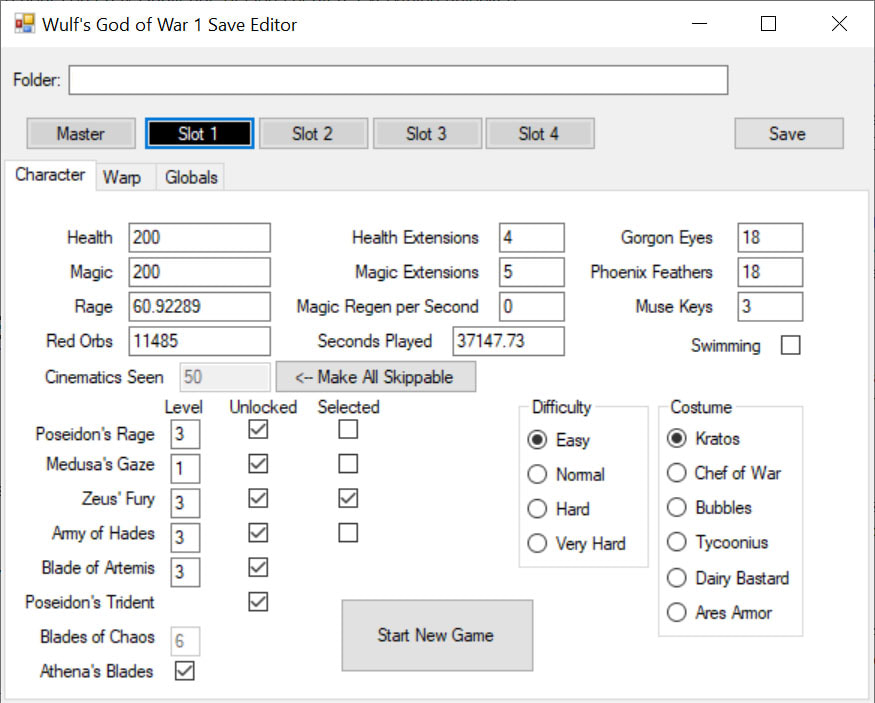Toggle Poseidon's Trident Unlocked checkbox
This screenshot has width=875, height=703.
coord(258,602)
